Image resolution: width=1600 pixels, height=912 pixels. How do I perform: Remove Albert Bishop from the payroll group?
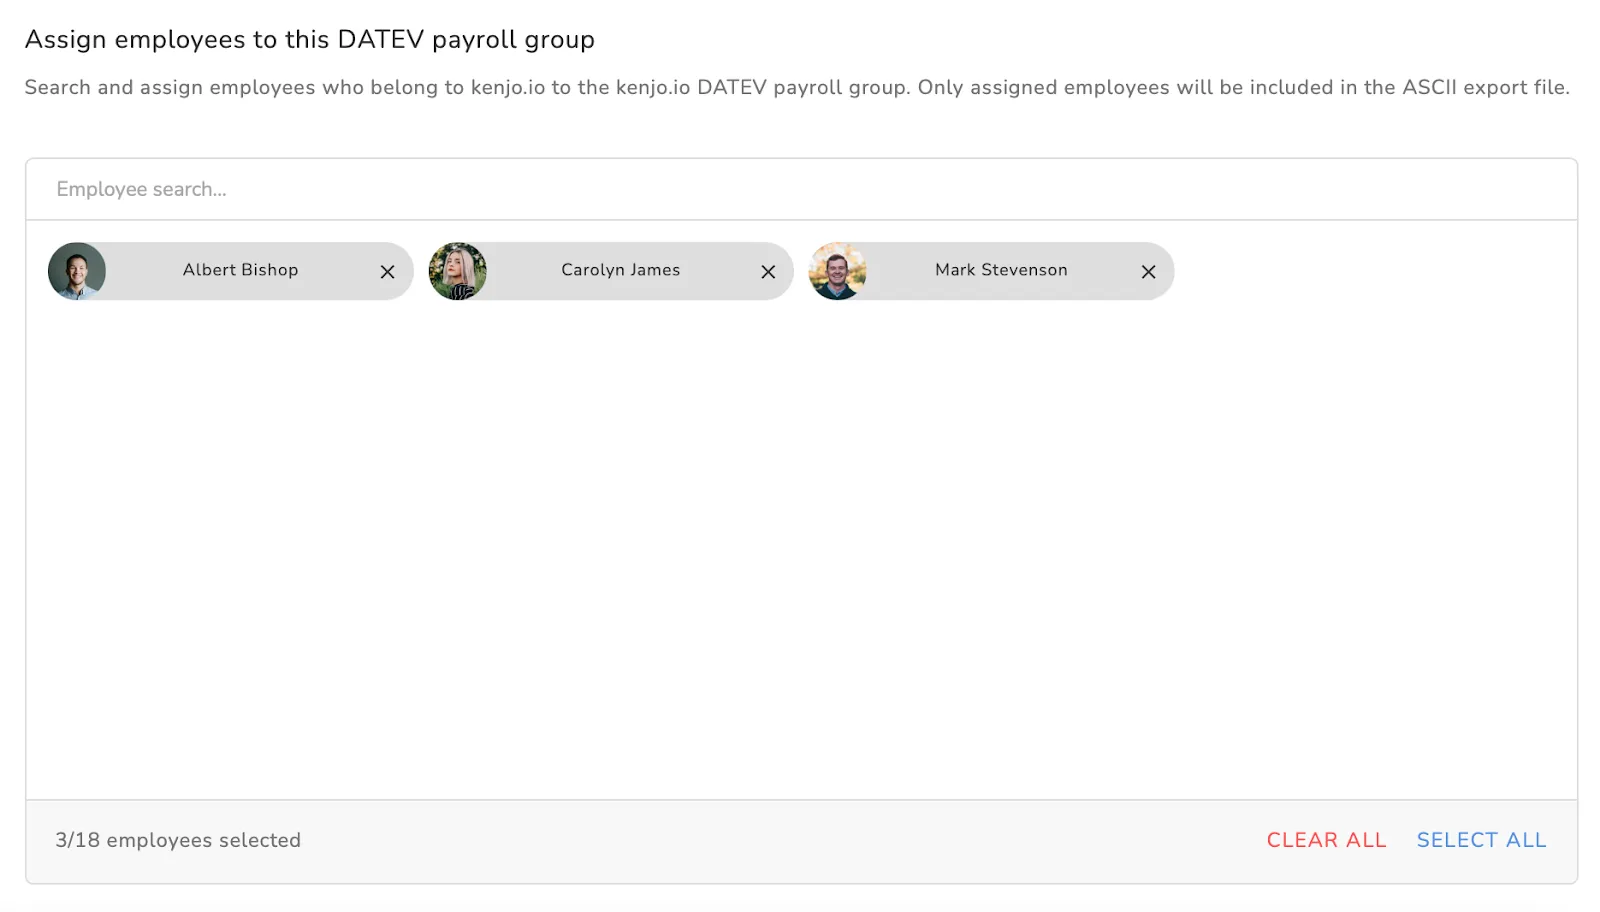click(388, 270)
